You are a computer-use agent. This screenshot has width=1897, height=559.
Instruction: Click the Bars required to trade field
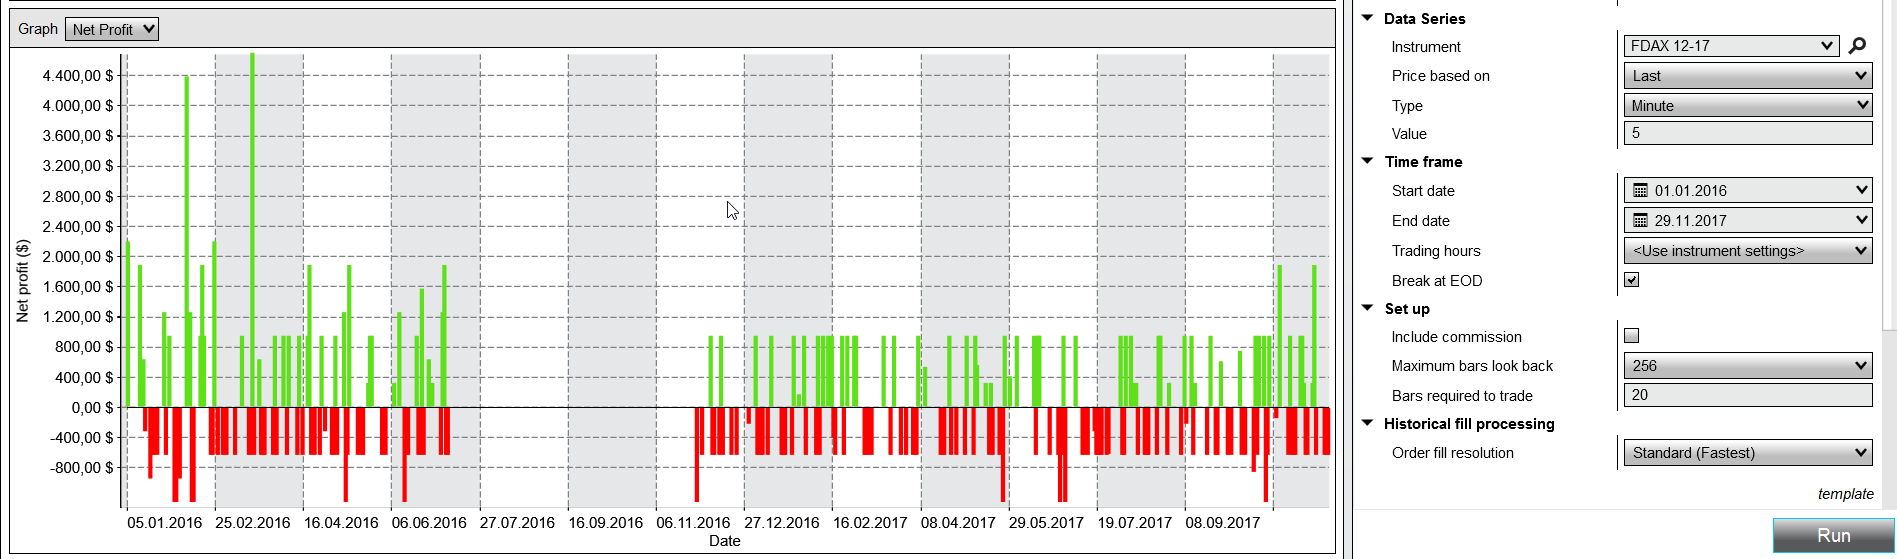(1748, 395)
